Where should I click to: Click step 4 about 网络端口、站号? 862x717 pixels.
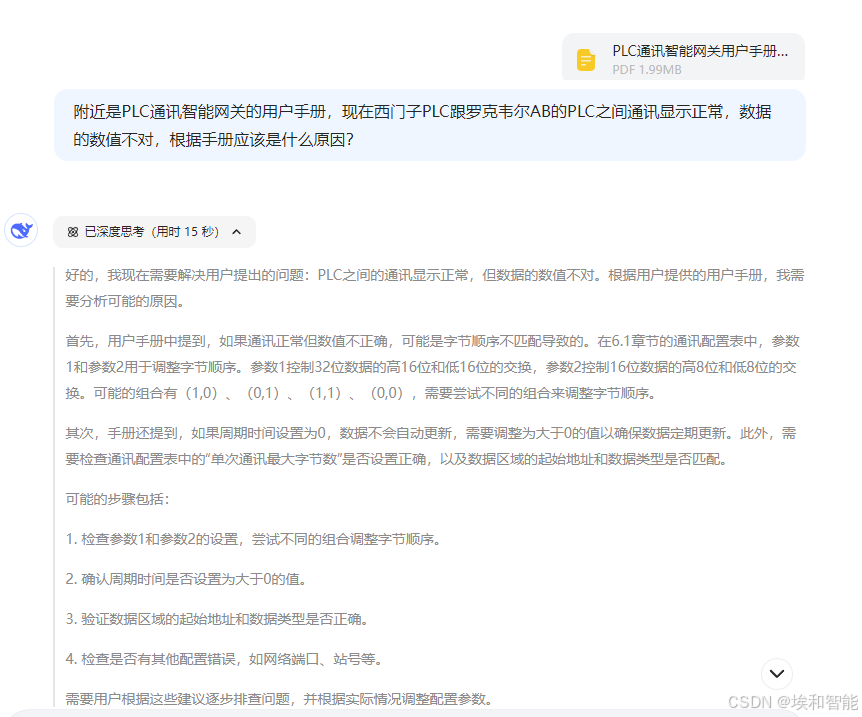click(x=224, y=659)
